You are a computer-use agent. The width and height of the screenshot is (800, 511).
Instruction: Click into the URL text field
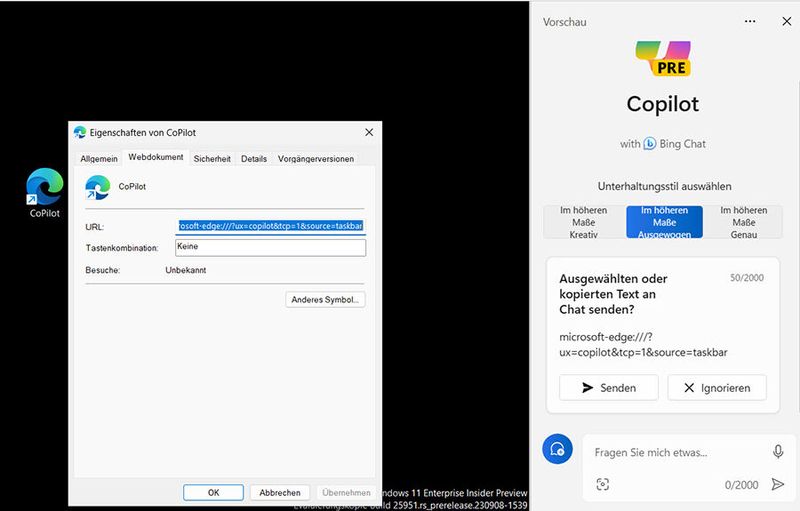click(x=270, y=226)
